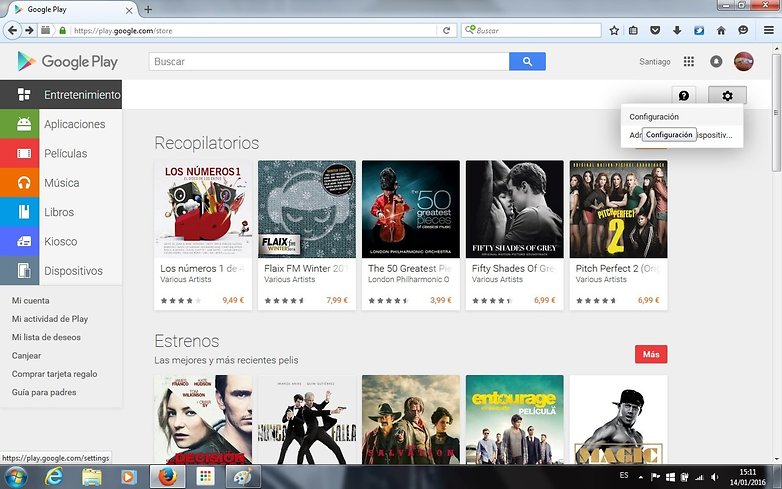782x489 pixels.
Task: Open Guía para padres link
Action: point(44,392)
